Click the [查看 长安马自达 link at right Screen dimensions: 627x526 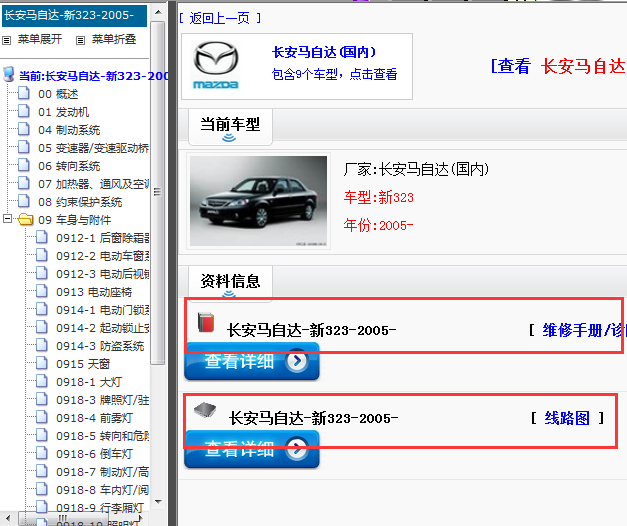click(558, 66)
